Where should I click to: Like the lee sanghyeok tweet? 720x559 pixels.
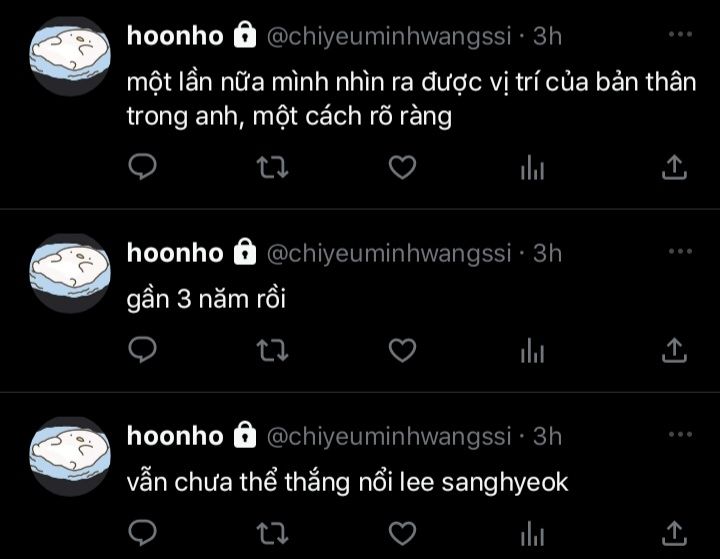(x=402, y=533)
